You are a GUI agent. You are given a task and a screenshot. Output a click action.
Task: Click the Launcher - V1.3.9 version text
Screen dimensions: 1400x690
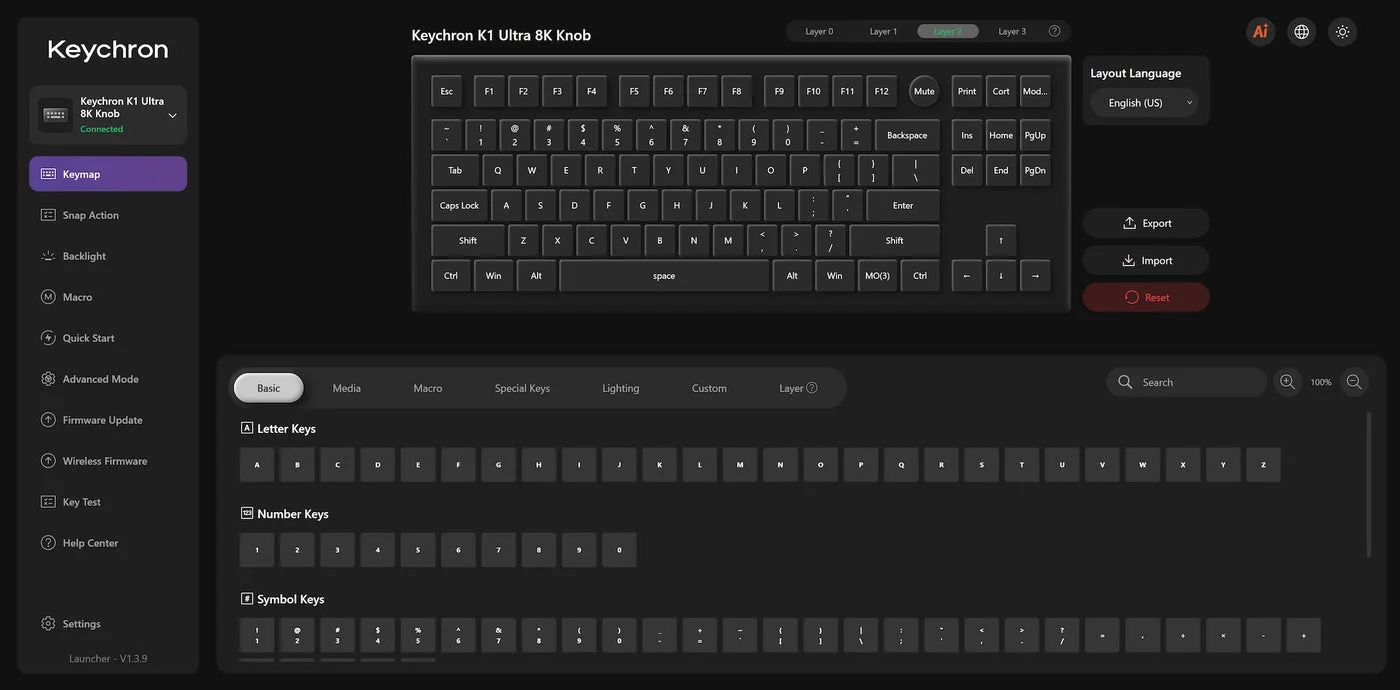coord(108,659)
